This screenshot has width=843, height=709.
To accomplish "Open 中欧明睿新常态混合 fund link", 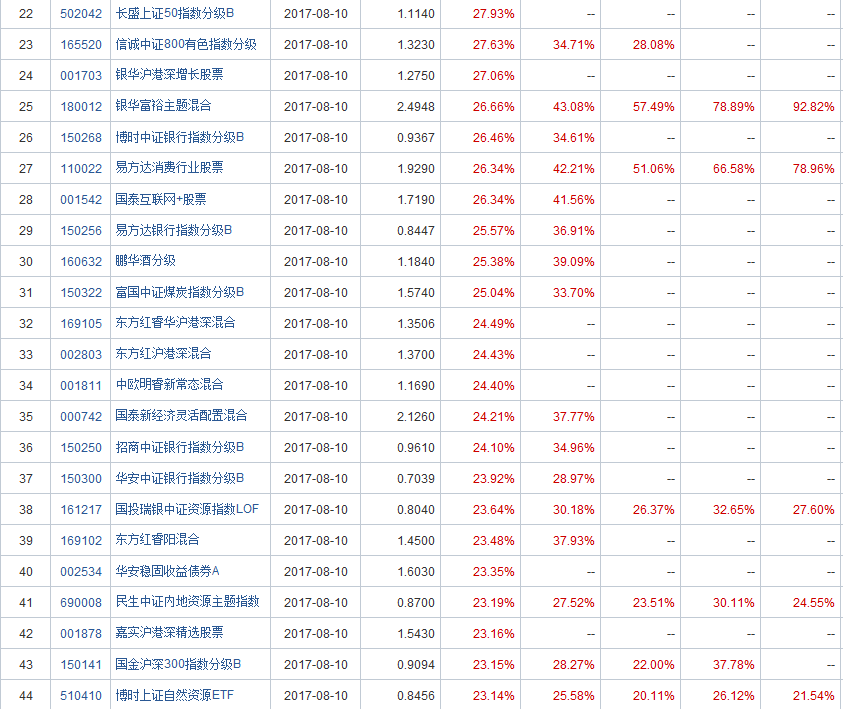I will [169, 385].
